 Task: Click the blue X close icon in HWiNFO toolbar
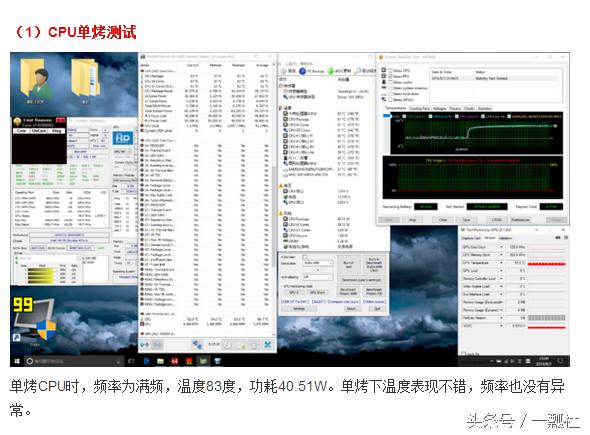268,344
